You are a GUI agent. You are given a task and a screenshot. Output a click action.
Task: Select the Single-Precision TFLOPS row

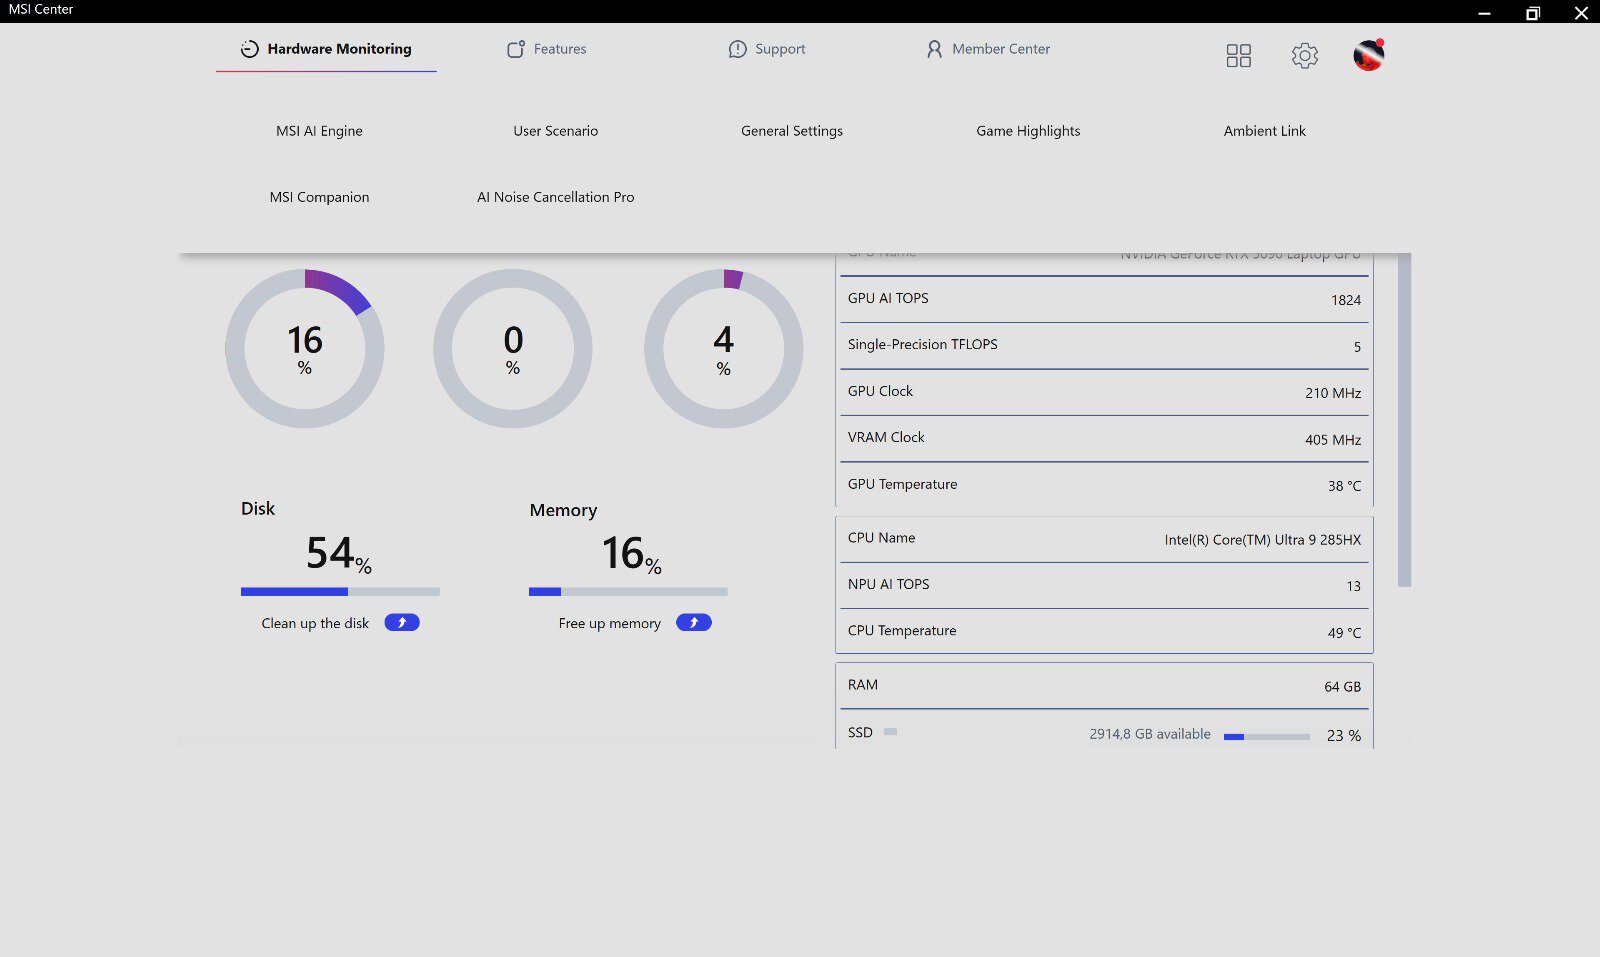1104,345
